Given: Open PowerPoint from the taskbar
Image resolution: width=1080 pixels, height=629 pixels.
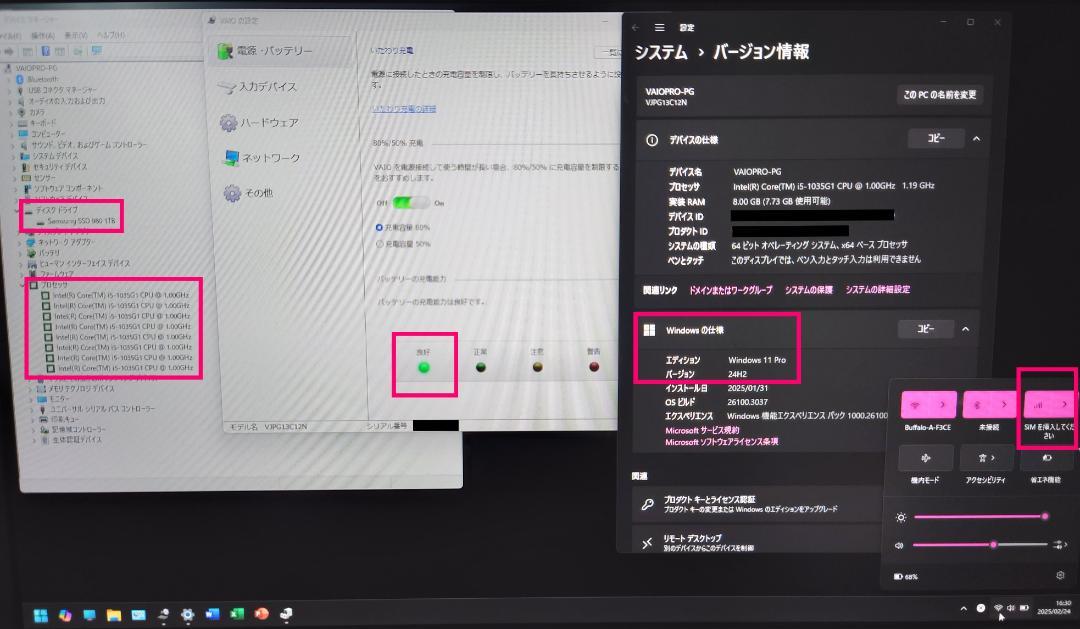Looking at the screenshot, I should coord(262,614).
